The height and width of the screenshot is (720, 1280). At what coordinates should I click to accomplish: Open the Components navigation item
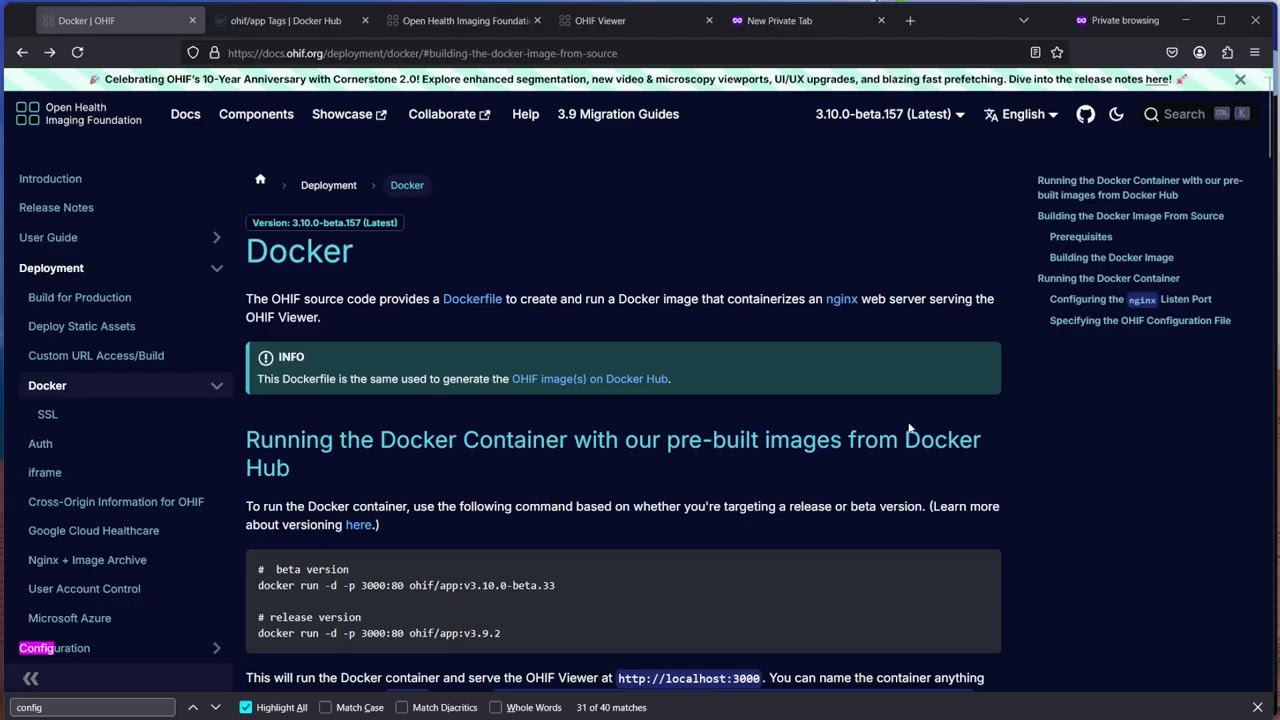pyautogui.click(x=256, y=114)
